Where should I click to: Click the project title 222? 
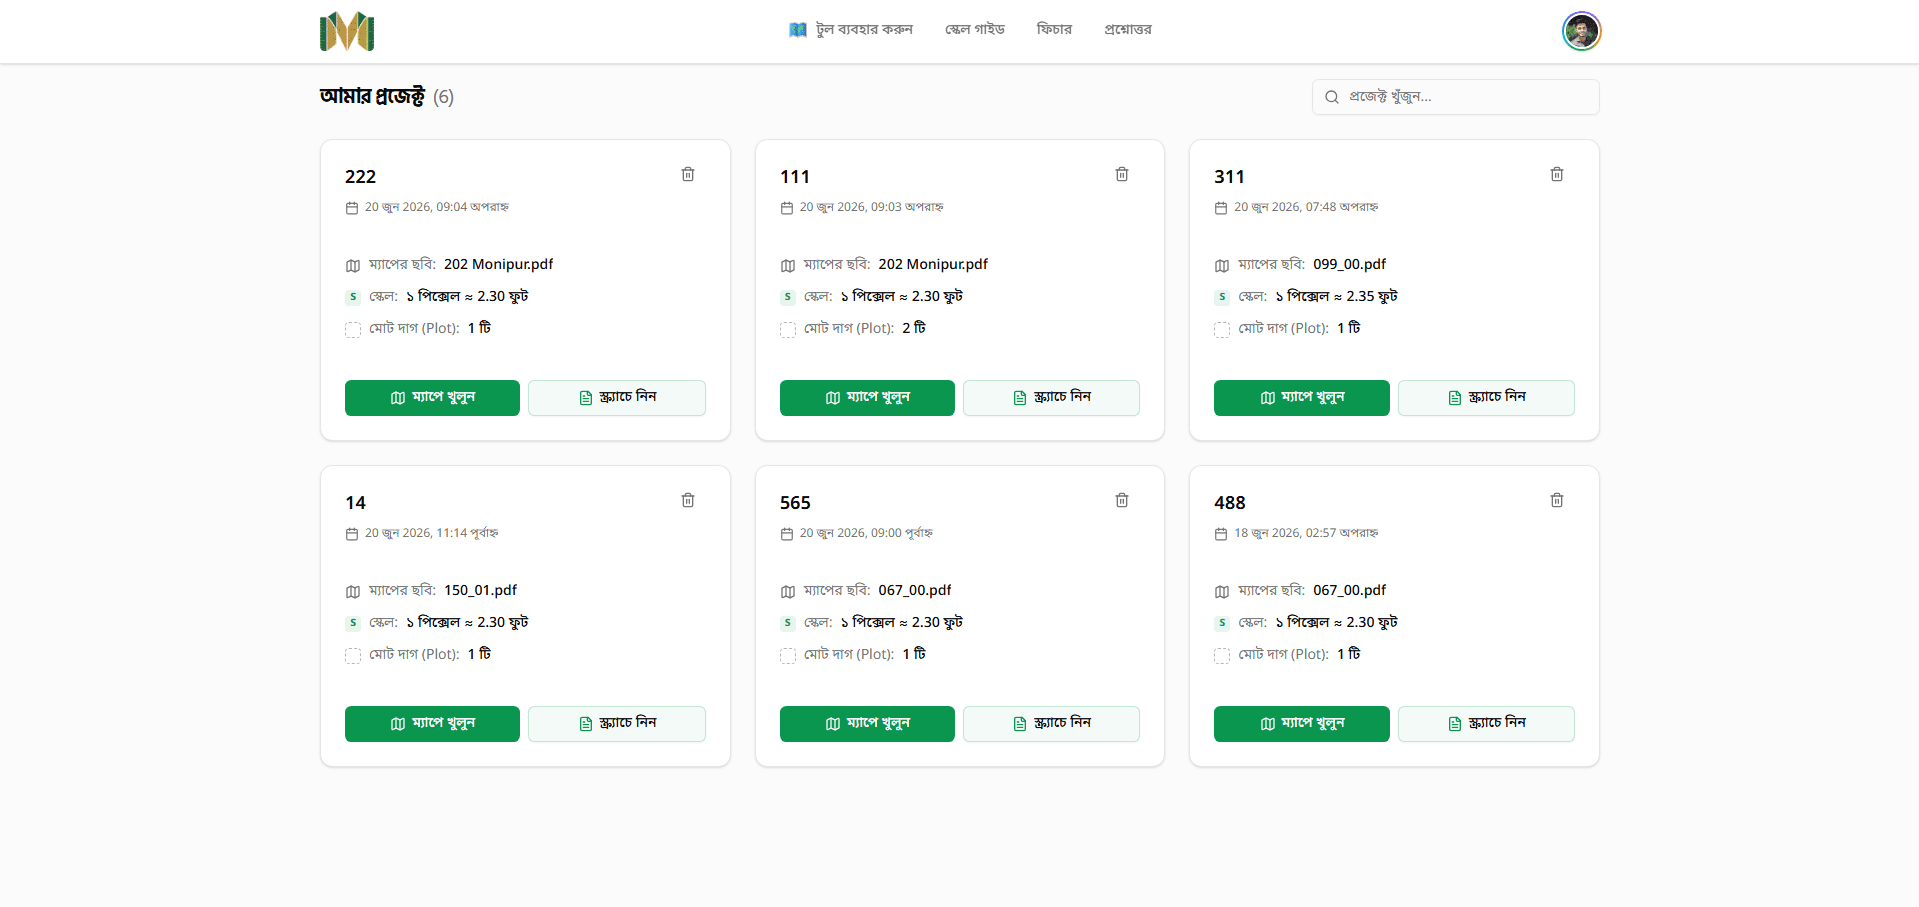click(x=360, y=177)
